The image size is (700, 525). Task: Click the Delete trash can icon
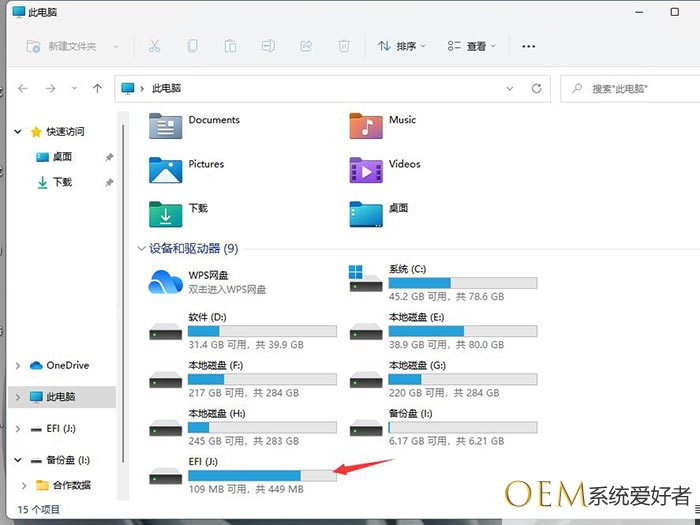pos(344,46)
